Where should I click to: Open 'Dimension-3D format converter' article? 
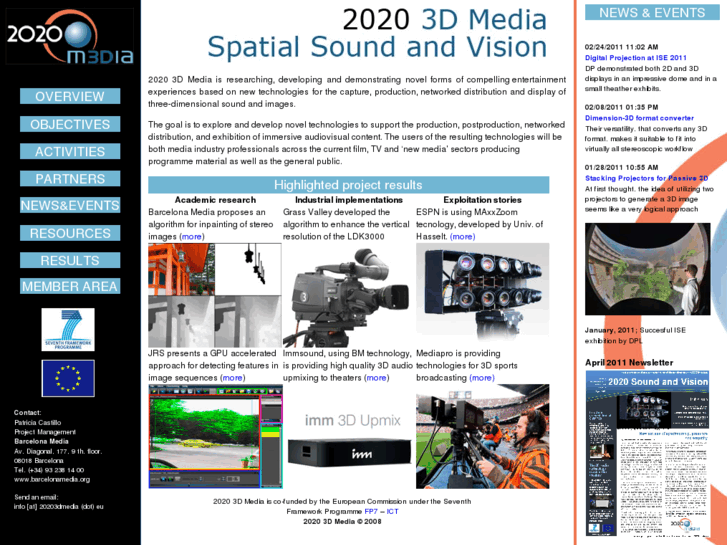(639, 118)
